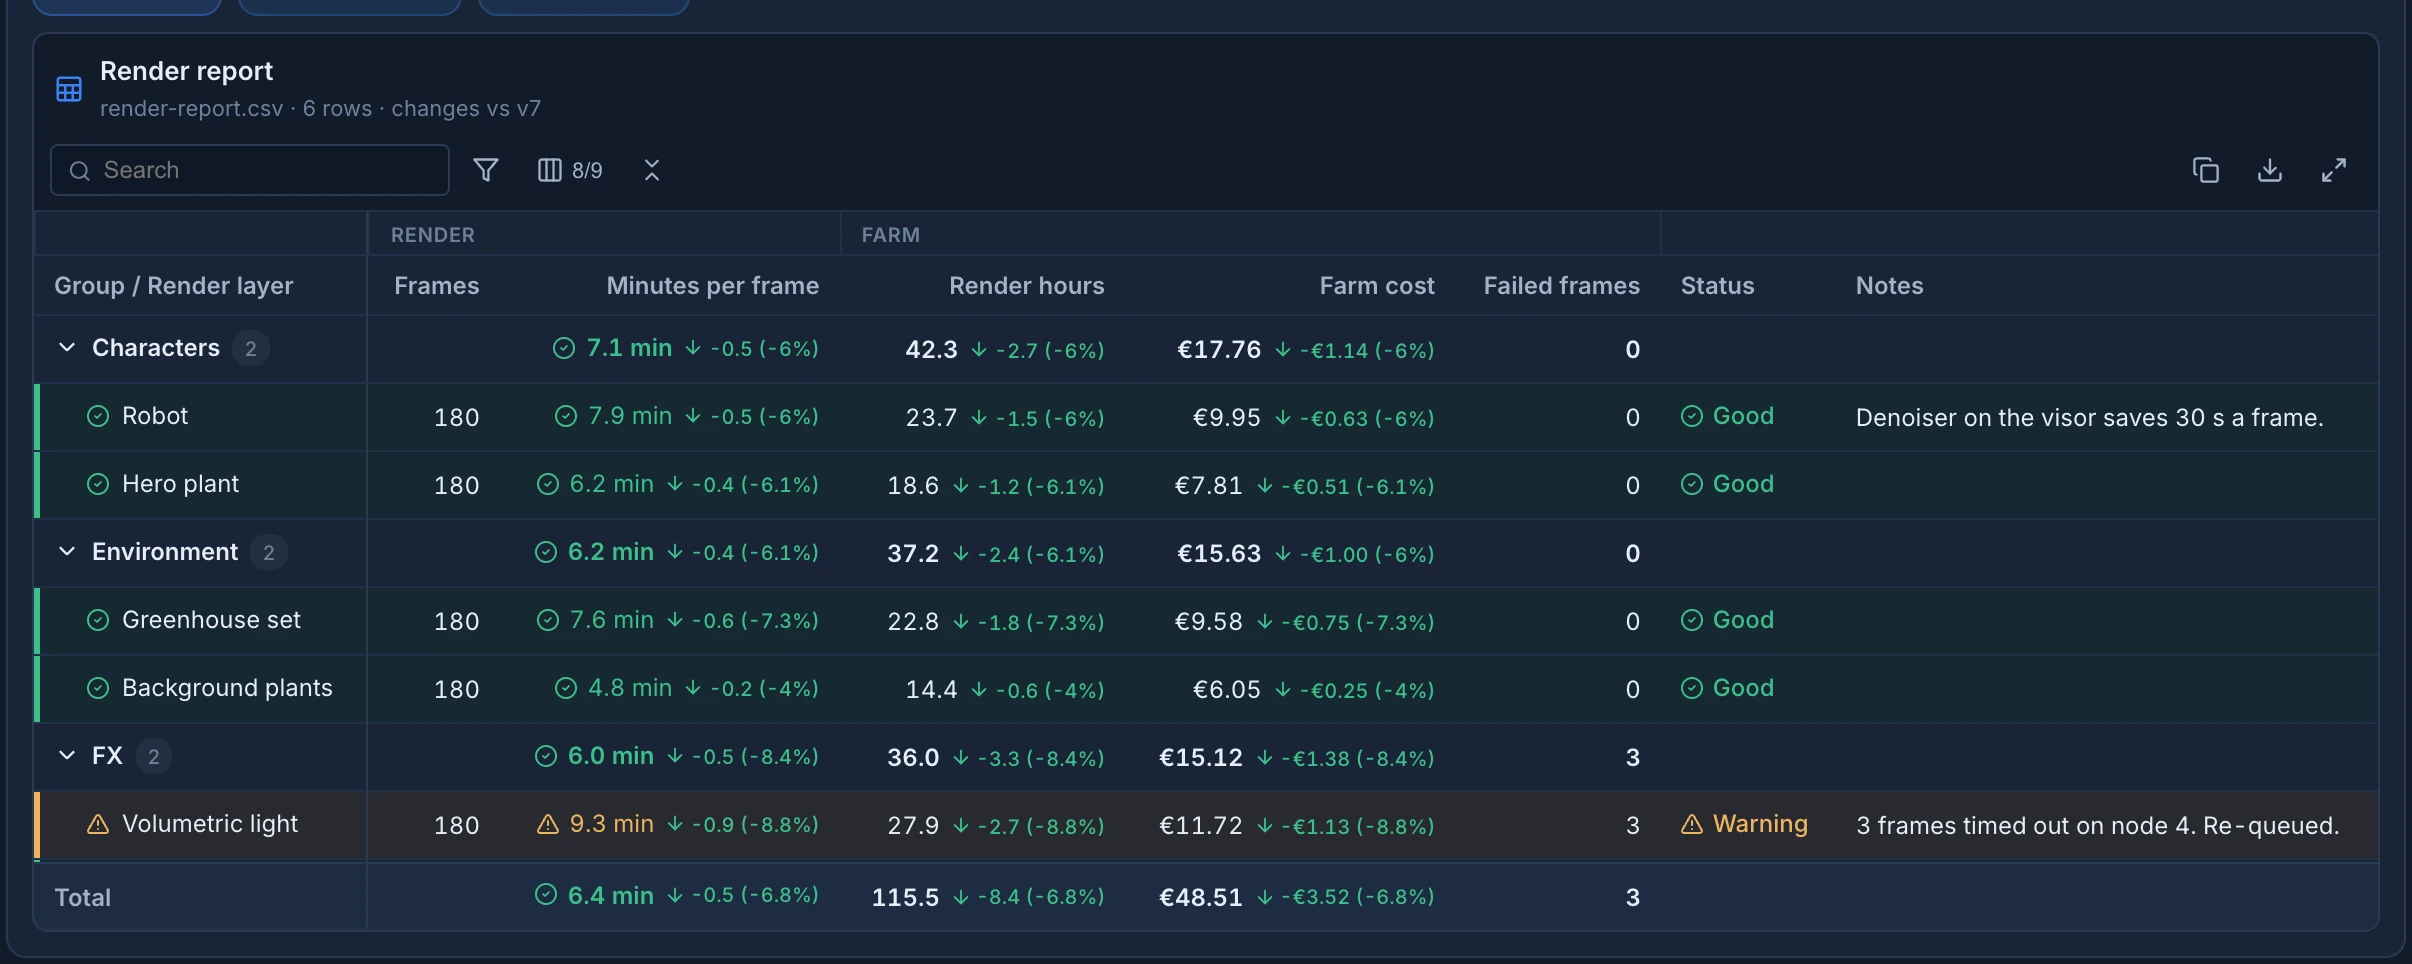Click the Background plants check icon

[x=98, y=688]
